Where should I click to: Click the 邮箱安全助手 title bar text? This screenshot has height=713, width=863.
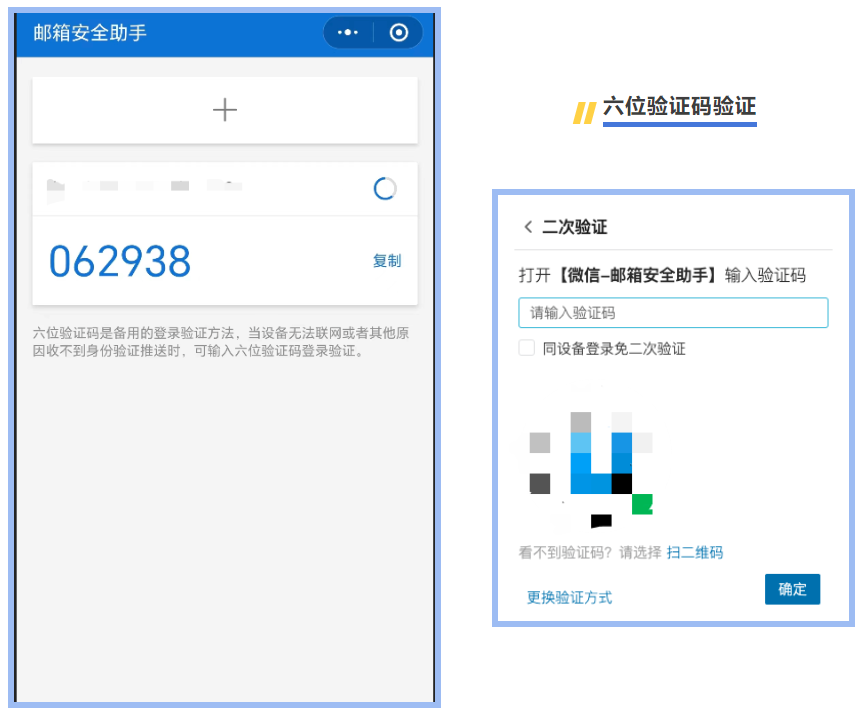[90, 33]
